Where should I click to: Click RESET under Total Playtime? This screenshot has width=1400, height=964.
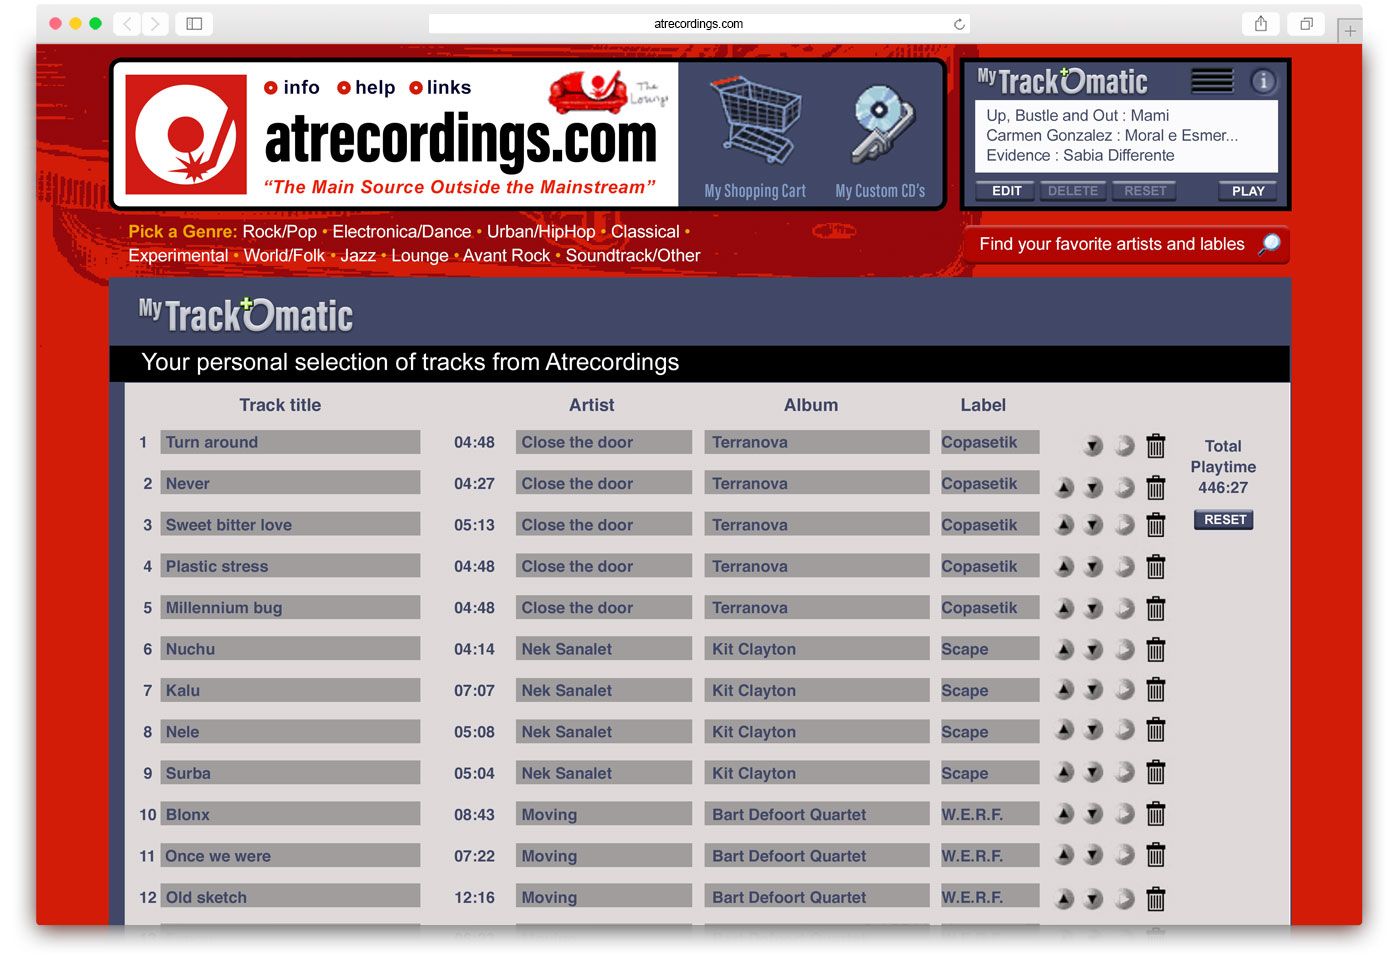[x=1224, y=520]
